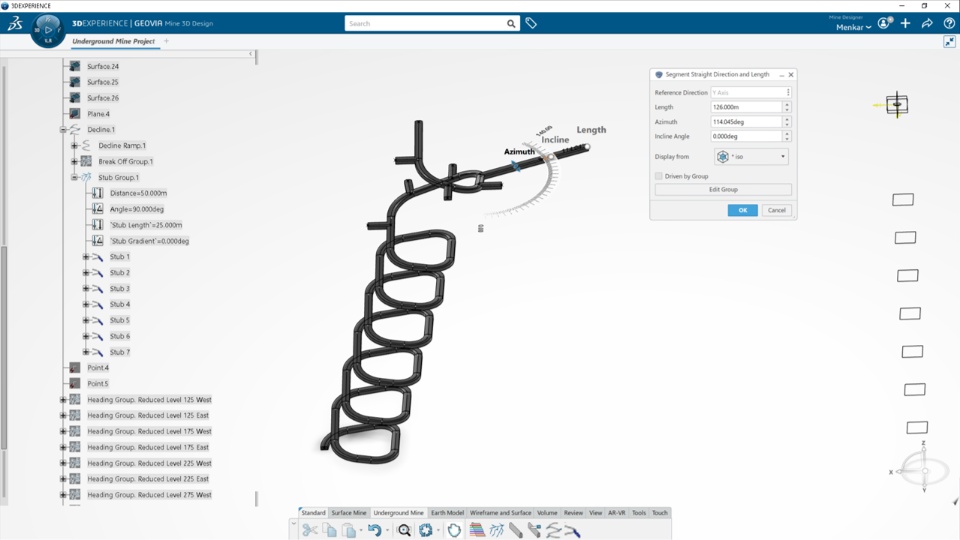Open the Undo history dropdown arrow

(x=387, y=530)
